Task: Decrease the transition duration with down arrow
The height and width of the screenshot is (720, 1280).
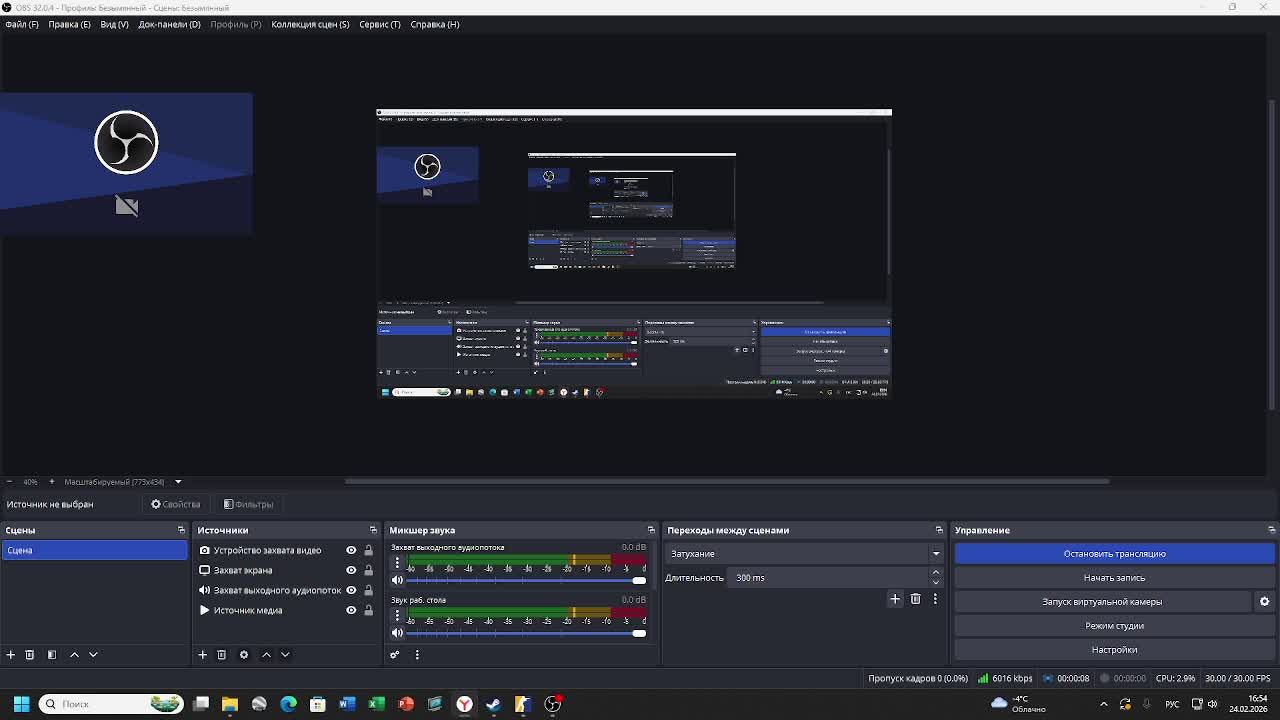Action: (936, 582)
